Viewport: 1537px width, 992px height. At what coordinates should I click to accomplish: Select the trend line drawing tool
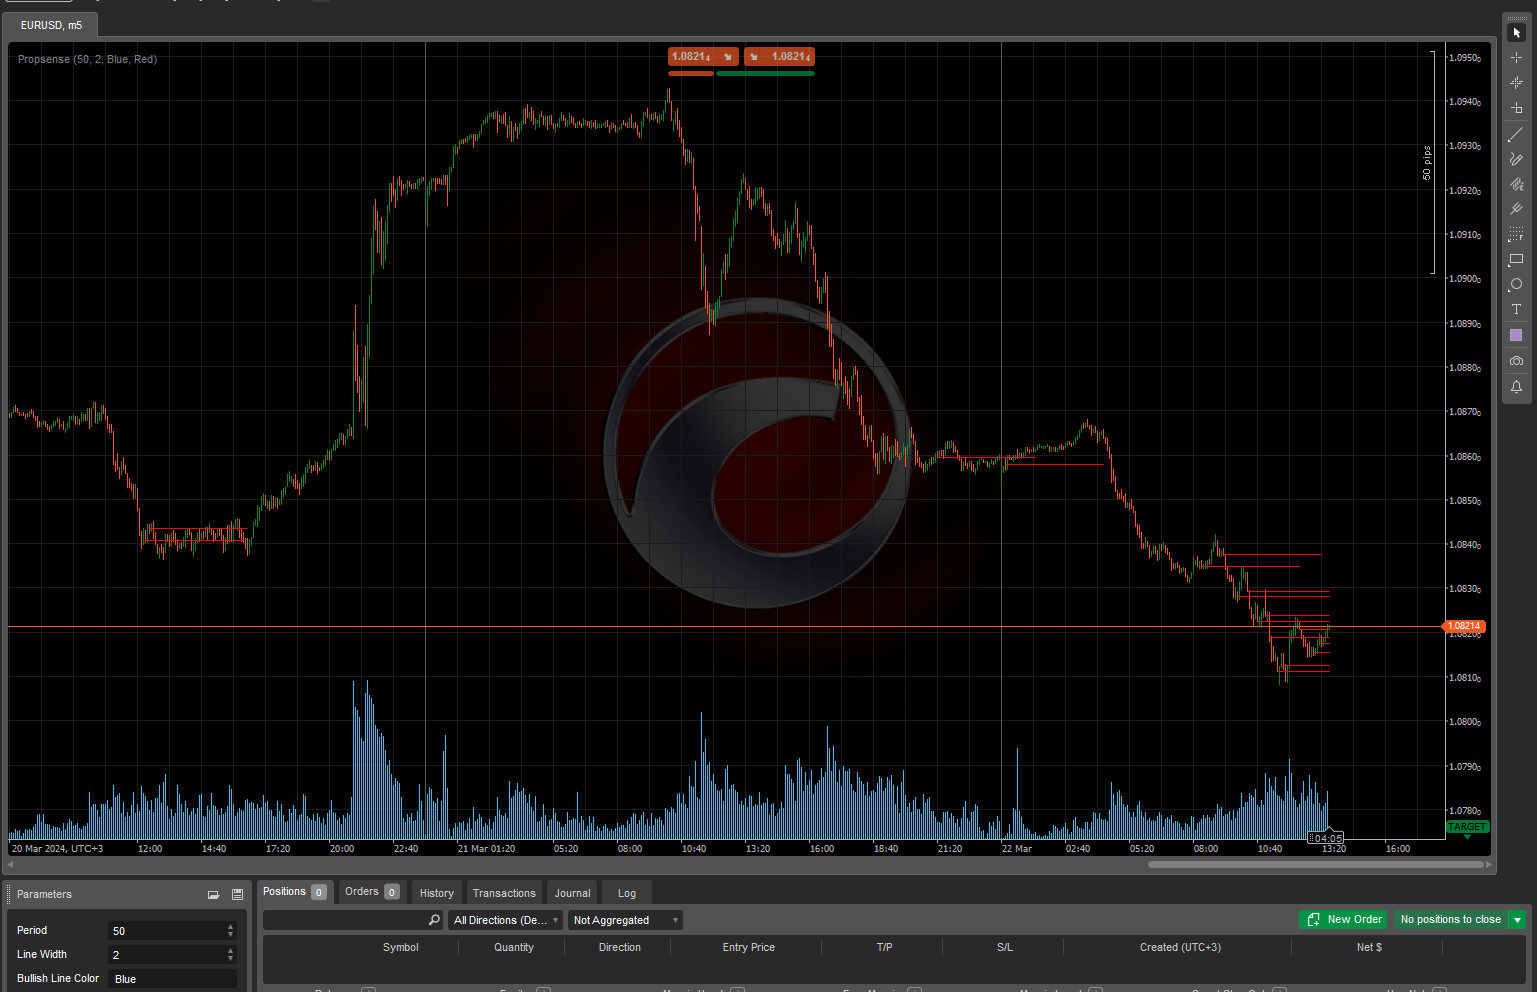pos(1516,134)
